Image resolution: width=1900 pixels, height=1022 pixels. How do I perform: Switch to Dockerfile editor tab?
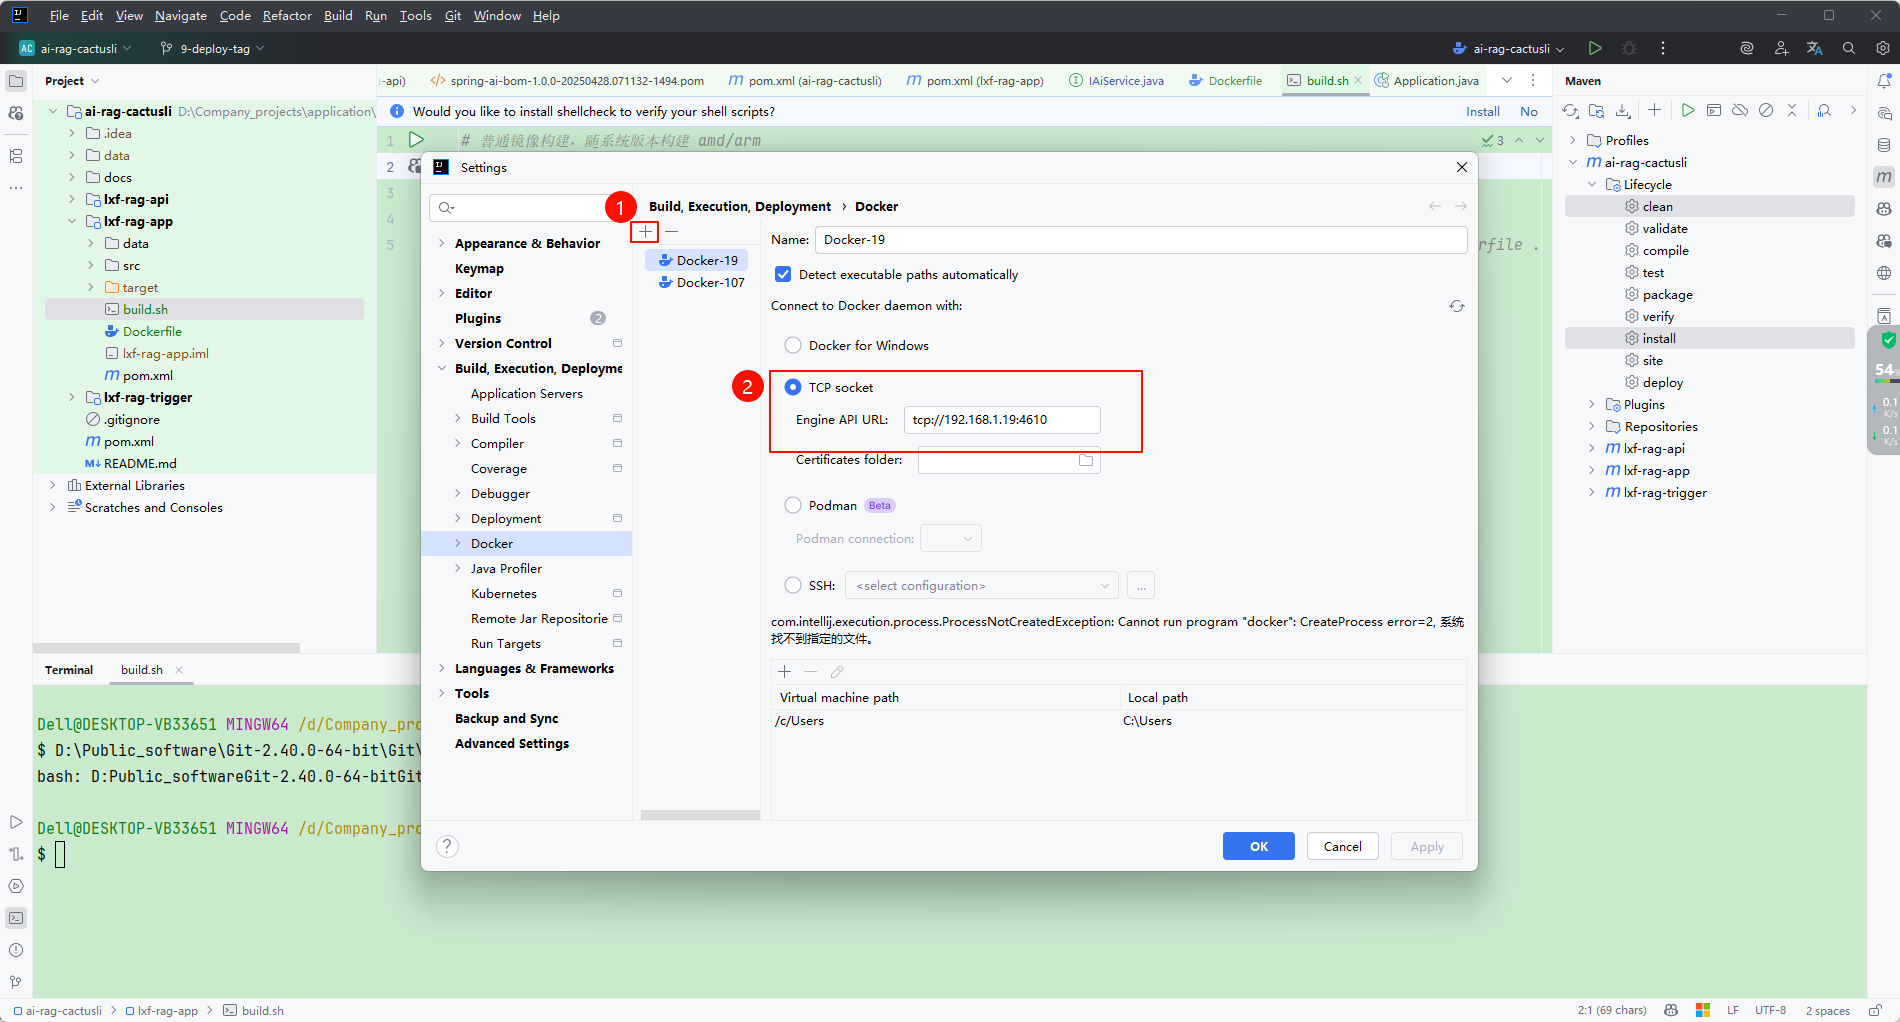(x=1225, y=80)
